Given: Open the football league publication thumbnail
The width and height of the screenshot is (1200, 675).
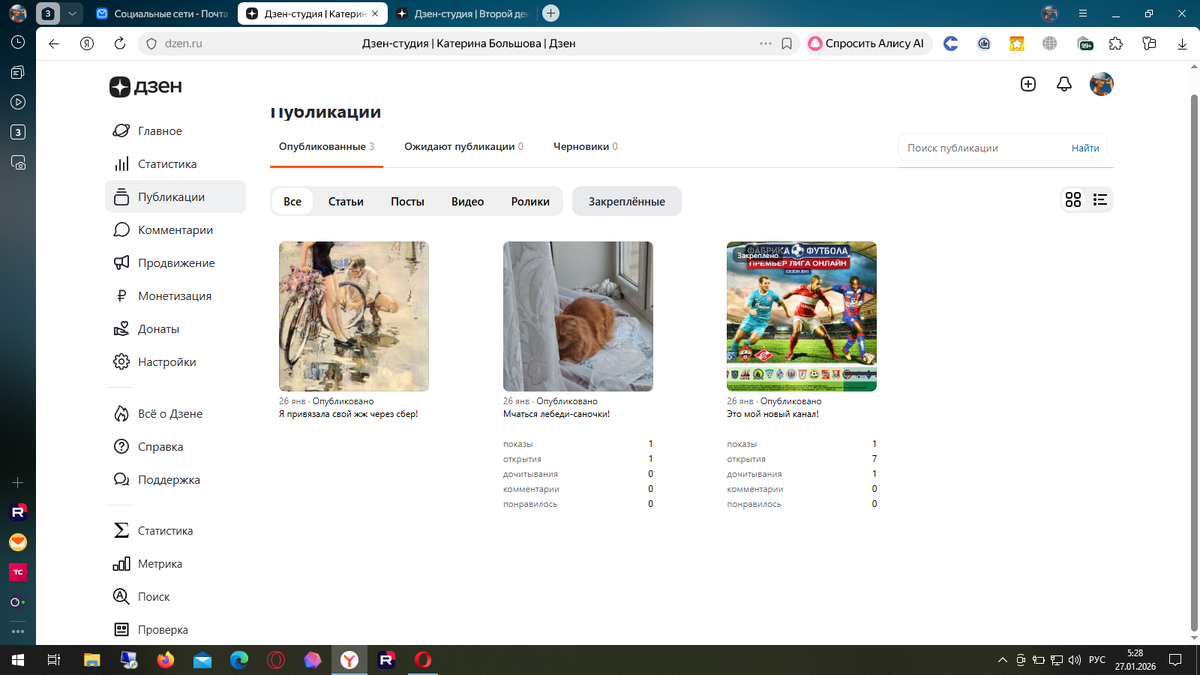Looking at the screenshot, I should point(802,316).
